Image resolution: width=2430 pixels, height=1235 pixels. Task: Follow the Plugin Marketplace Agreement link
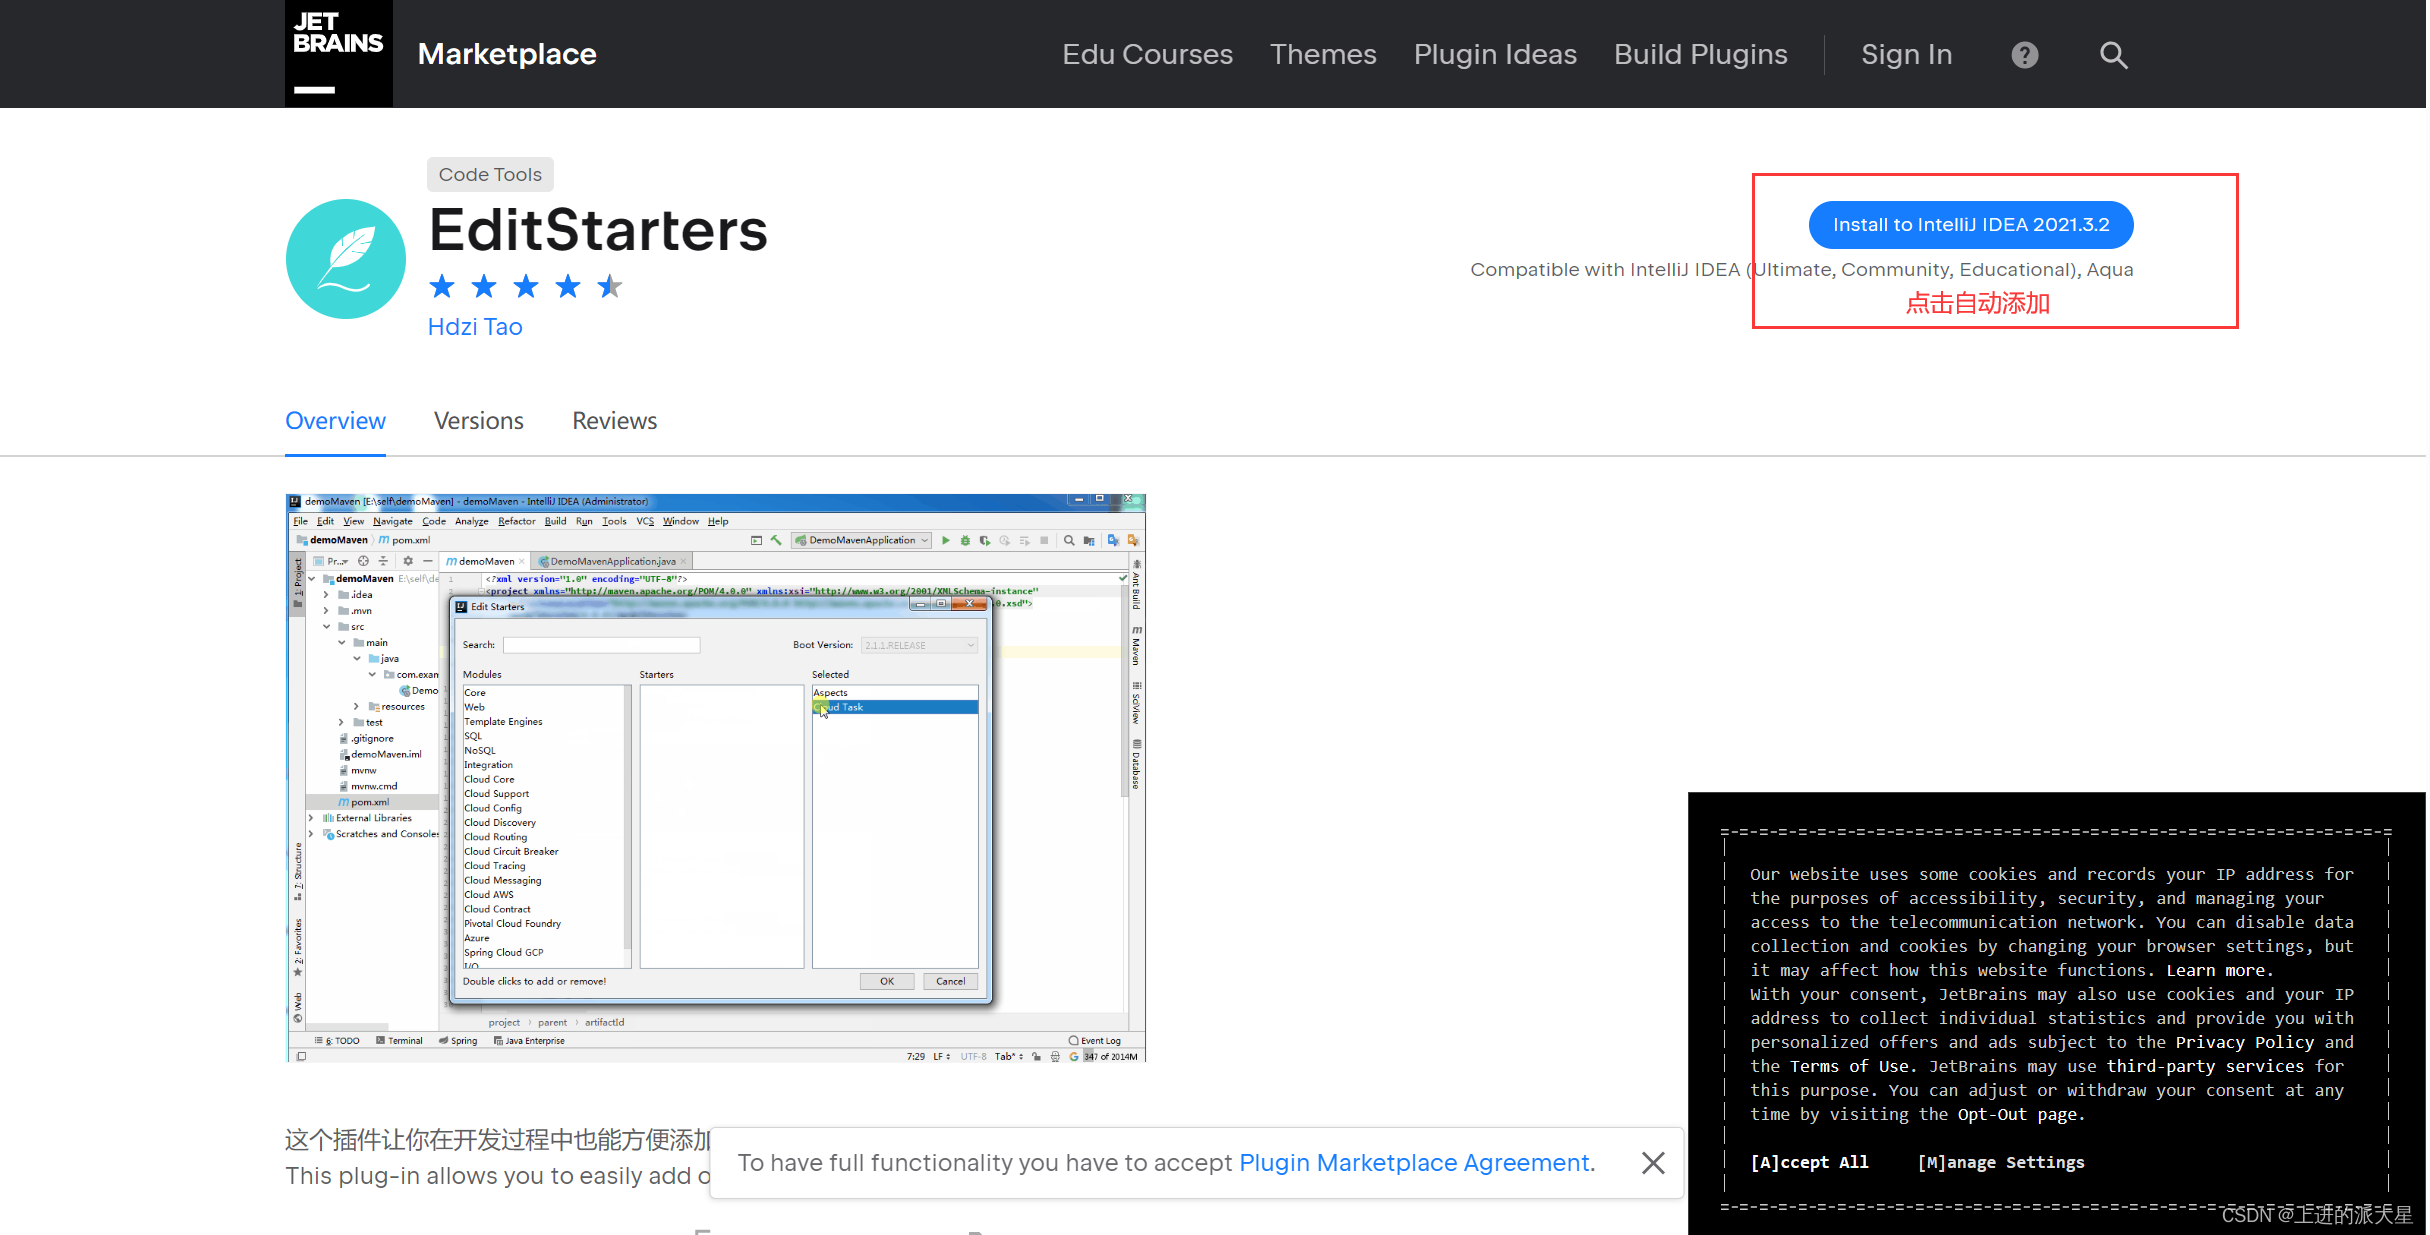(1414, 1162)
